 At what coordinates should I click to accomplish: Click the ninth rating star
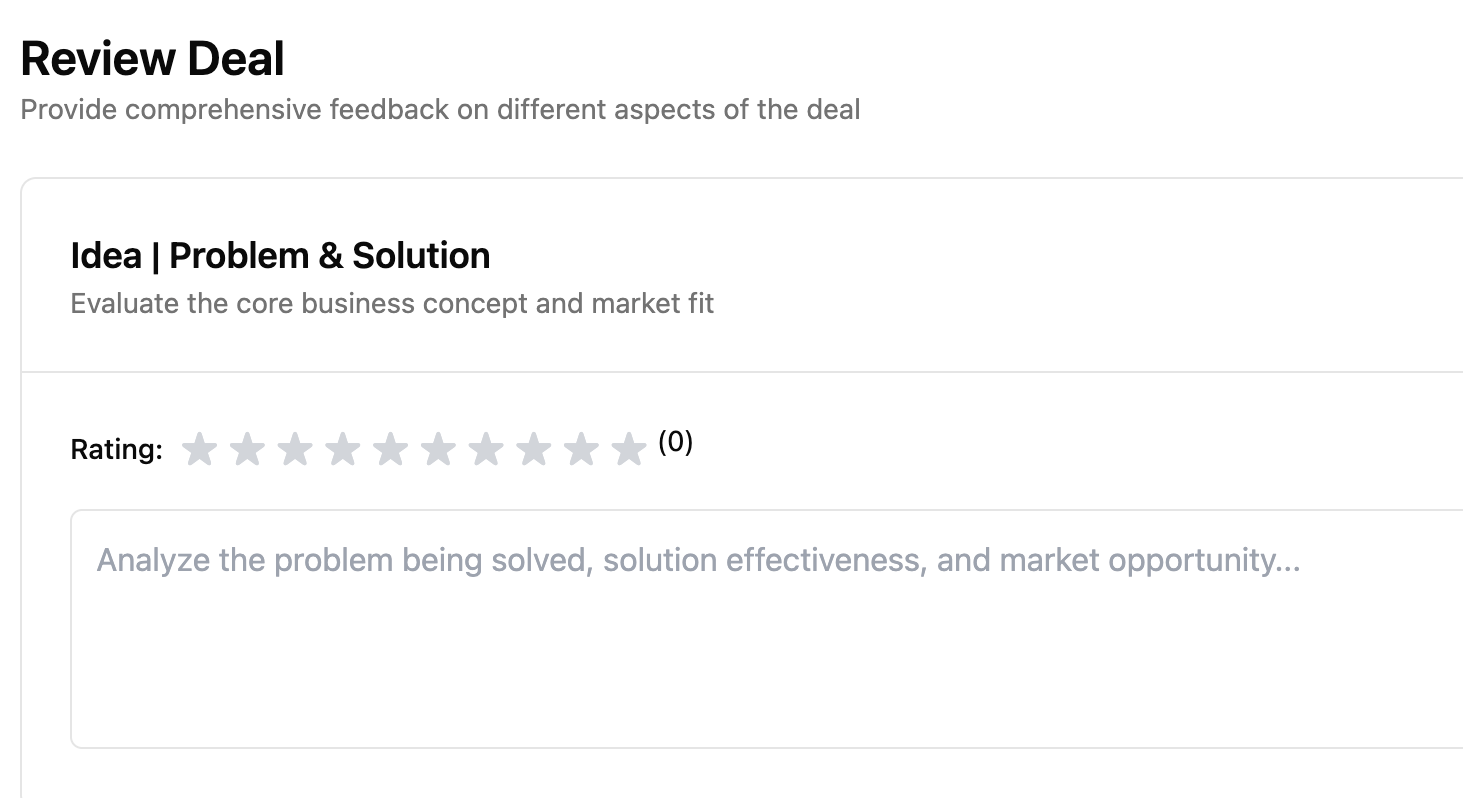(x=583, y=449)
